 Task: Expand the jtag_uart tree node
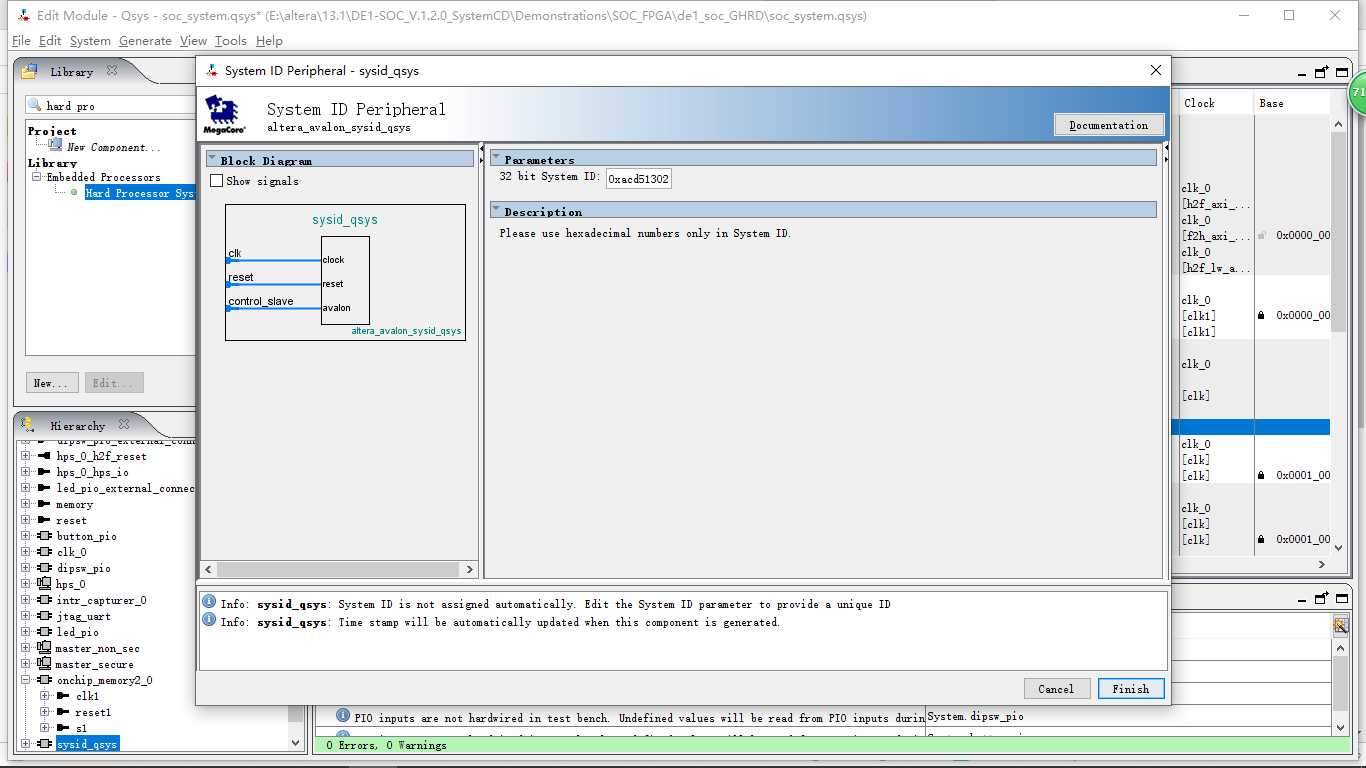26,616
